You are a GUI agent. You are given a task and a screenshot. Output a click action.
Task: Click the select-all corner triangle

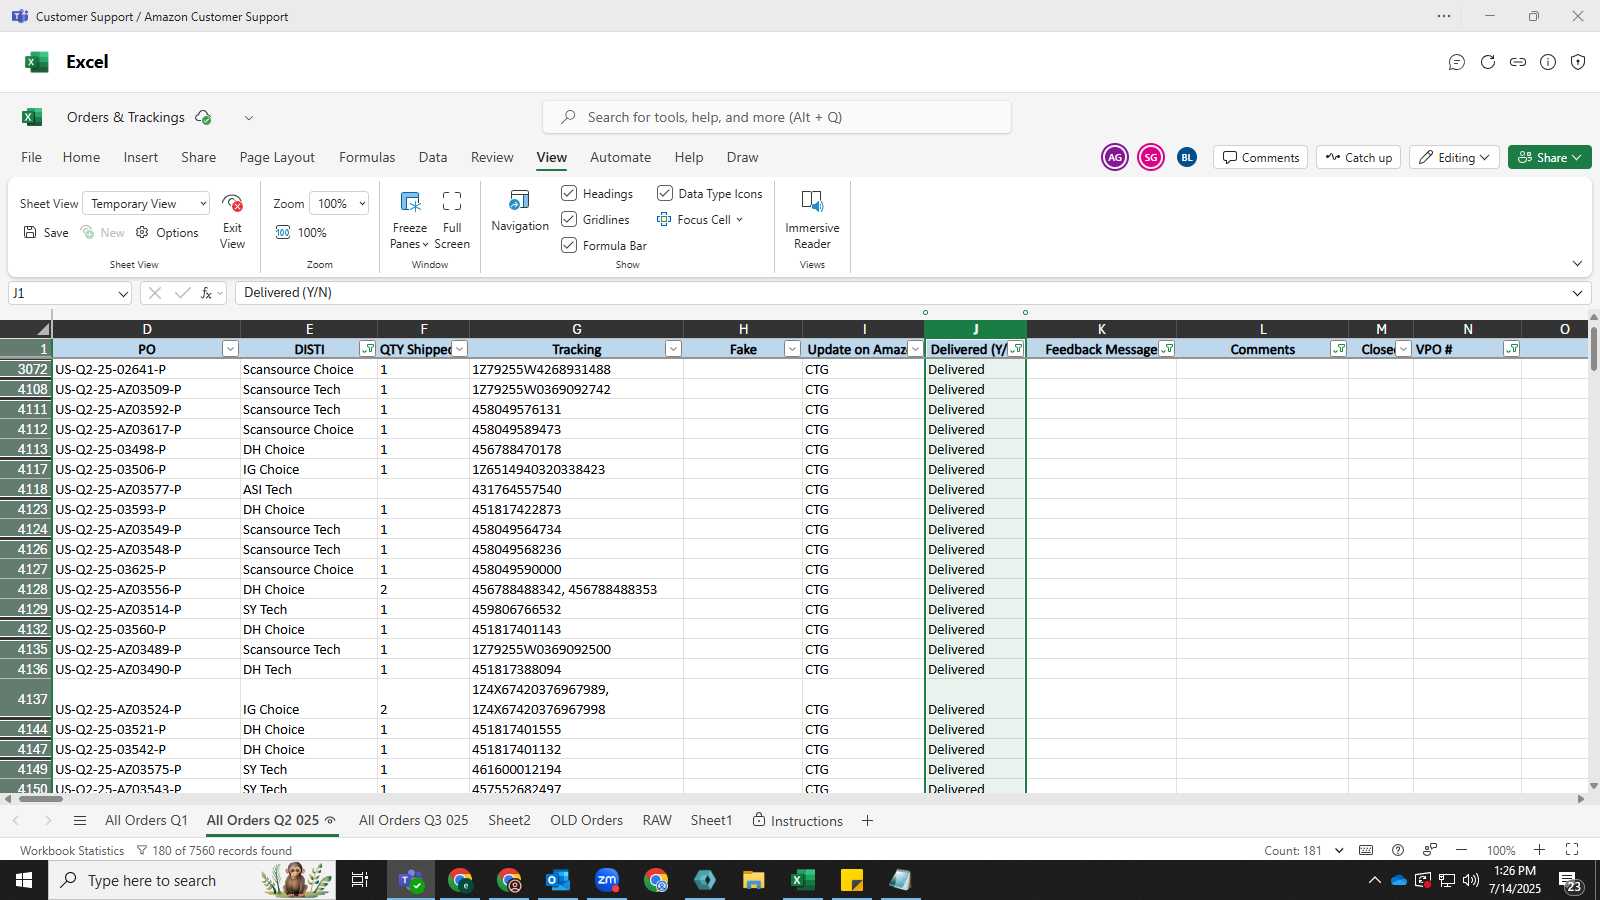point(43,329)
